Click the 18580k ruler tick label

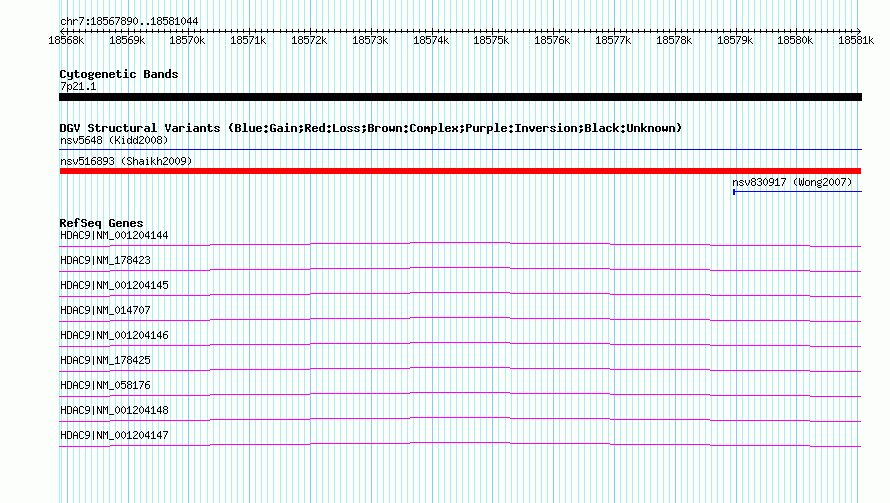coord(795,40)
